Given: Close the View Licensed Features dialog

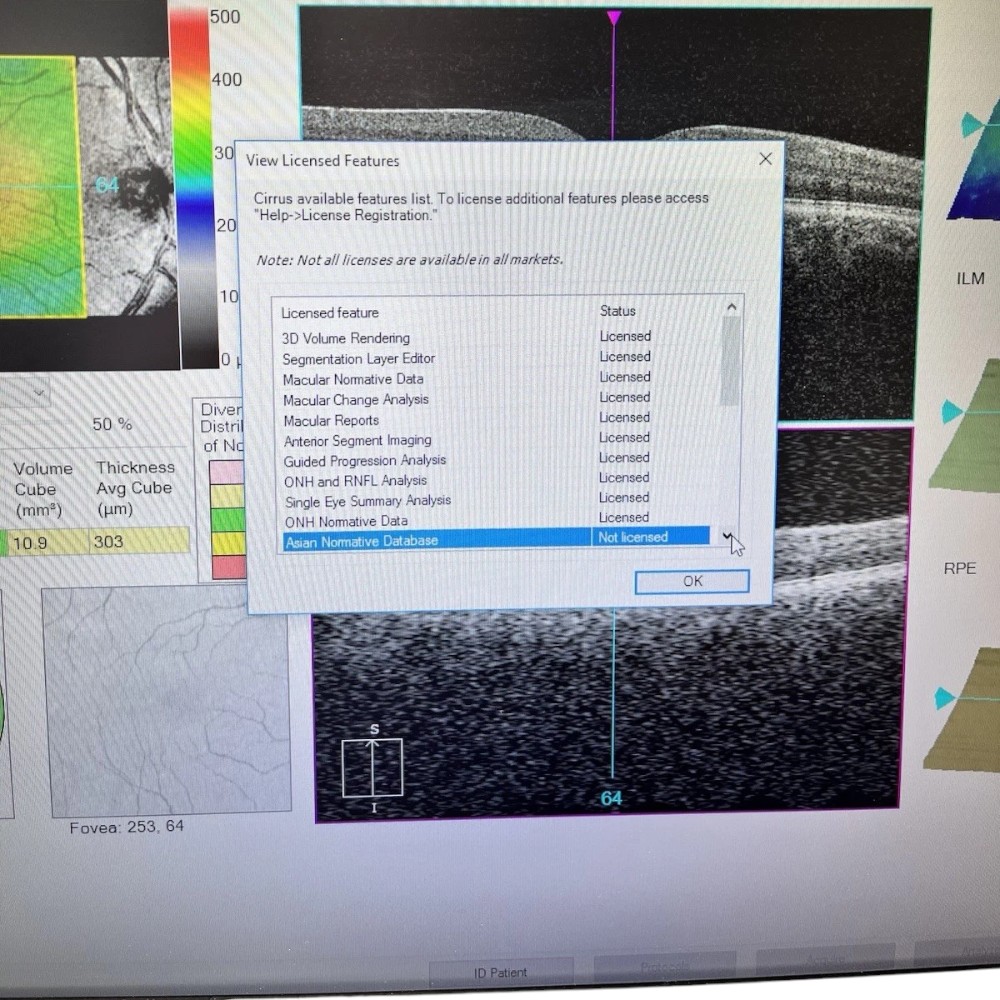Looking at the screenshot, I should (765, 159).
